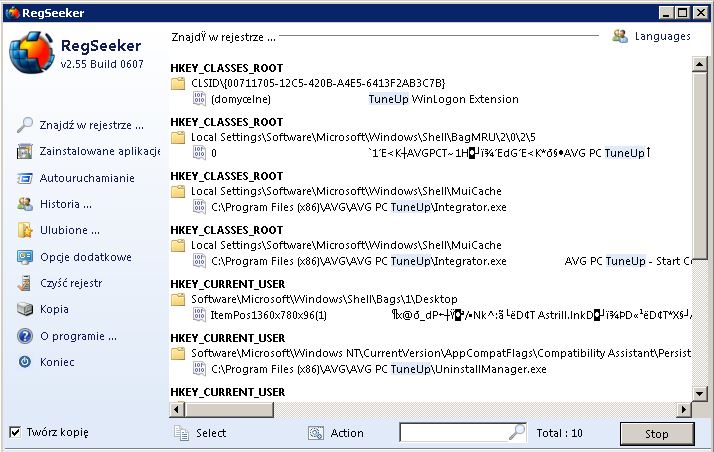Viewport: 714px width, 452px height.
Task: Click the vertical scrollbar thumb
Action: 699,165
